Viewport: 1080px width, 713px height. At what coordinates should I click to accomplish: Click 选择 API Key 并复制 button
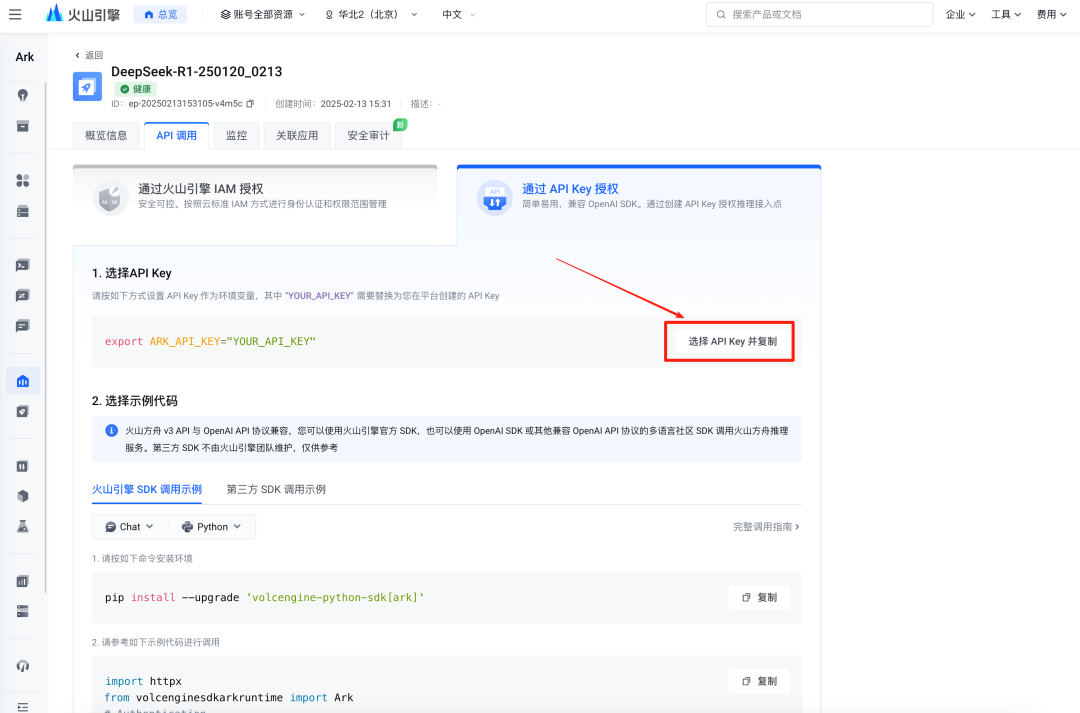[x=732, y=341]
